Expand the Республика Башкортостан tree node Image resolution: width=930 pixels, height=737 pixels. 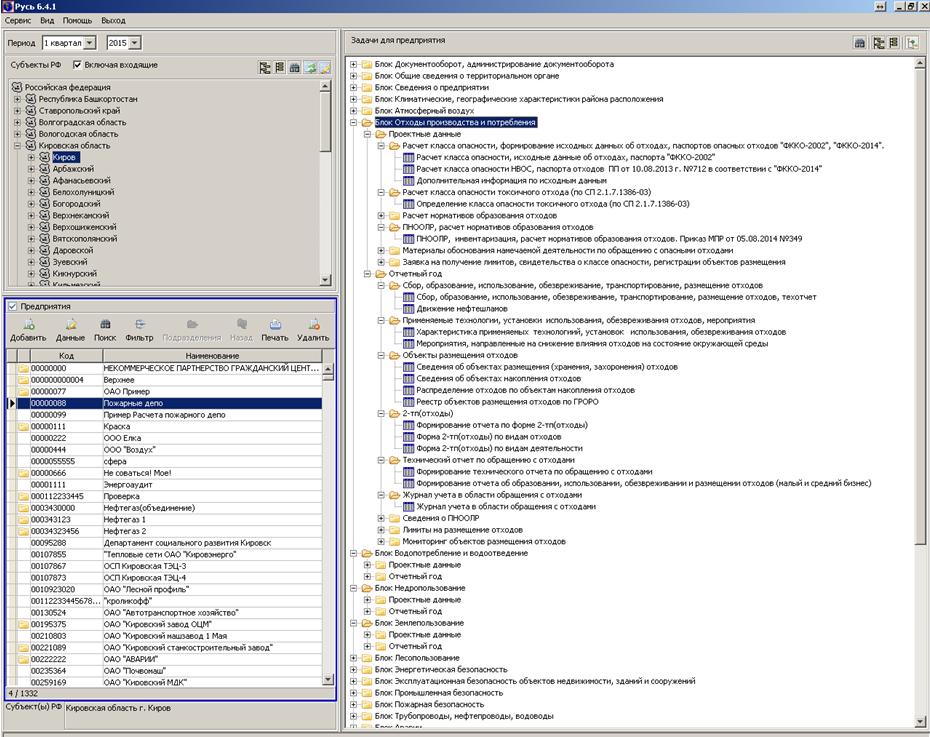click(x=17, y=99)
